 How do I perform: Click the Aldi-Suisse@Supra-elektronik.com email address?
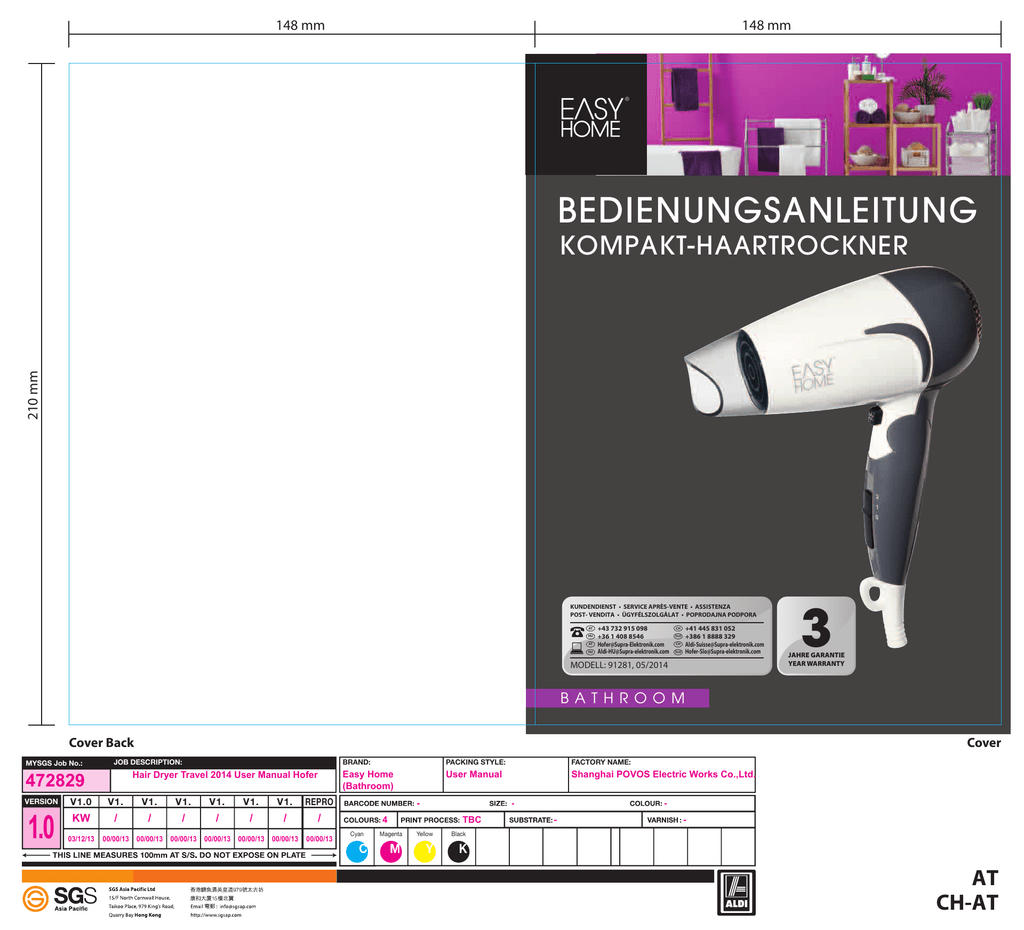pos(724,644)
